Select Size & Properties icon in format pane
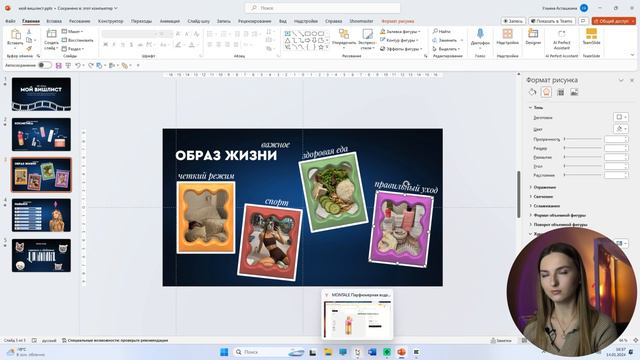This screenshot has width=640, height=360. pos(560,93)
